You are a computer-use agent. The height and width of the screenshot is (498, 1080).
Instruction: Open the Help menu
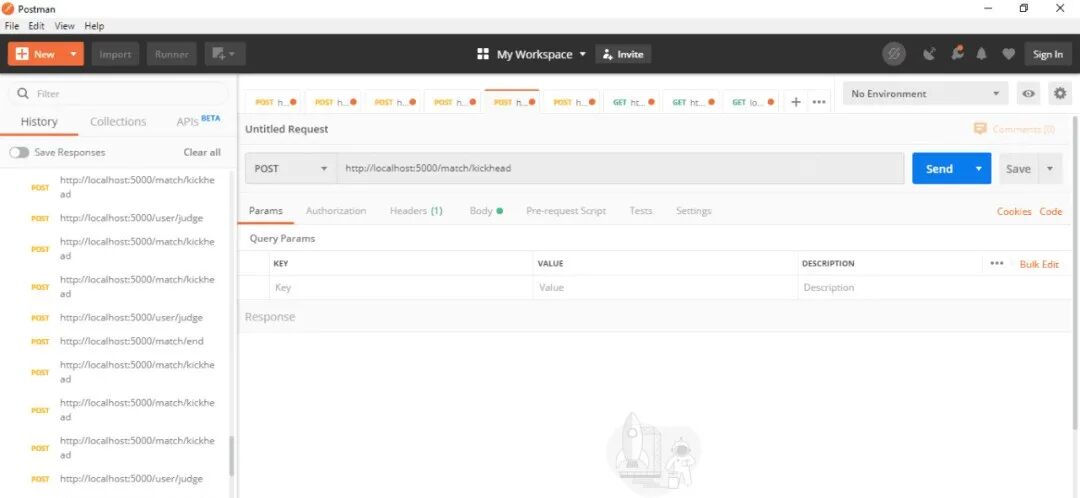click(x=94, y=25)
